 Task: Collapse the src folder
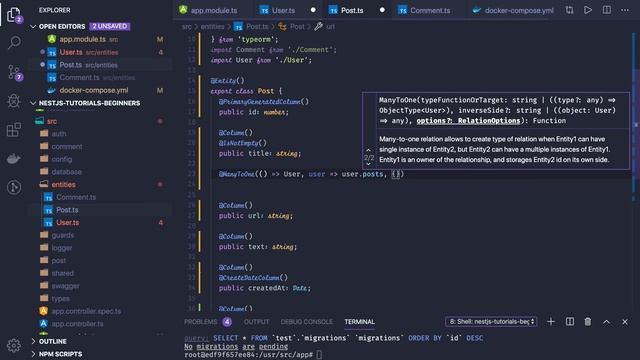100,121
